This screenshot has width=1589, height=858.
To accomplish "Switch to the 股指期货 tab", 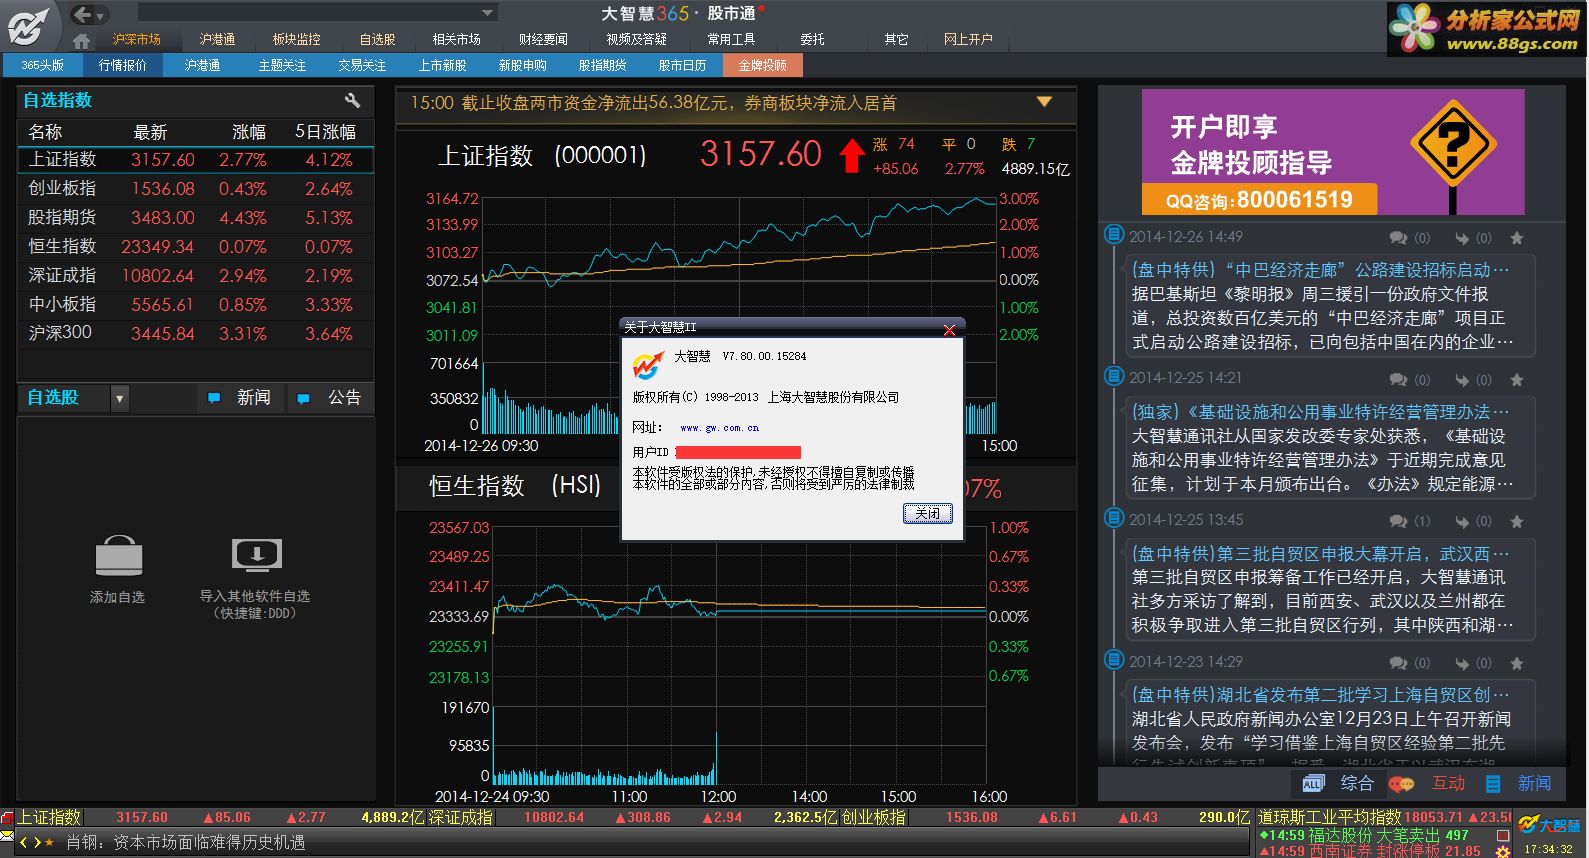I will (602, 65).
